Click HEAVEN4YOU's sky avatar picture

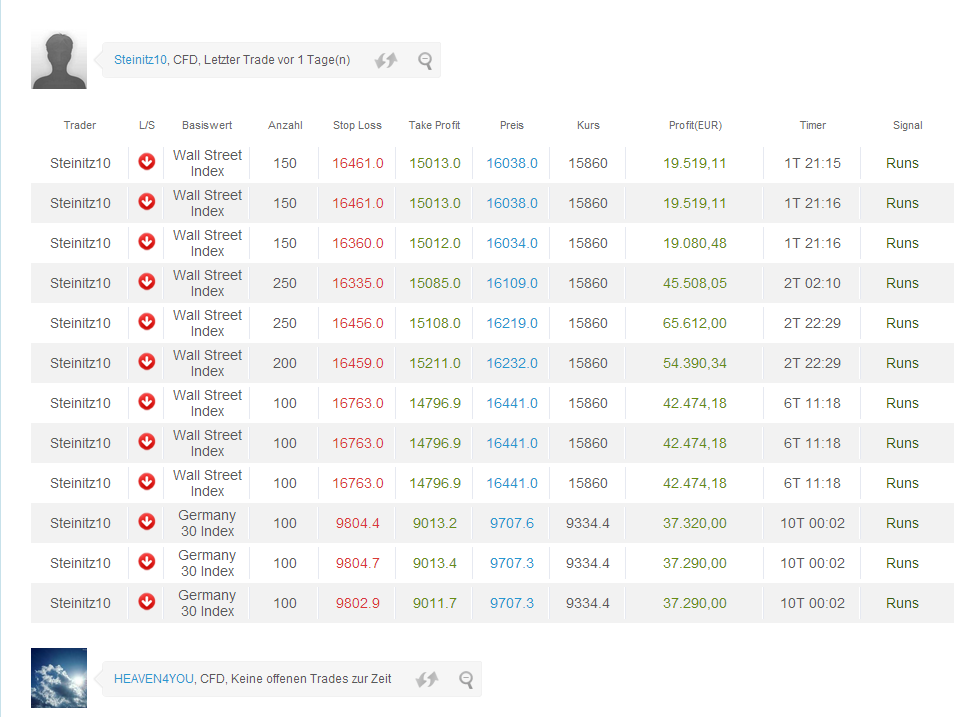point(59,678)
